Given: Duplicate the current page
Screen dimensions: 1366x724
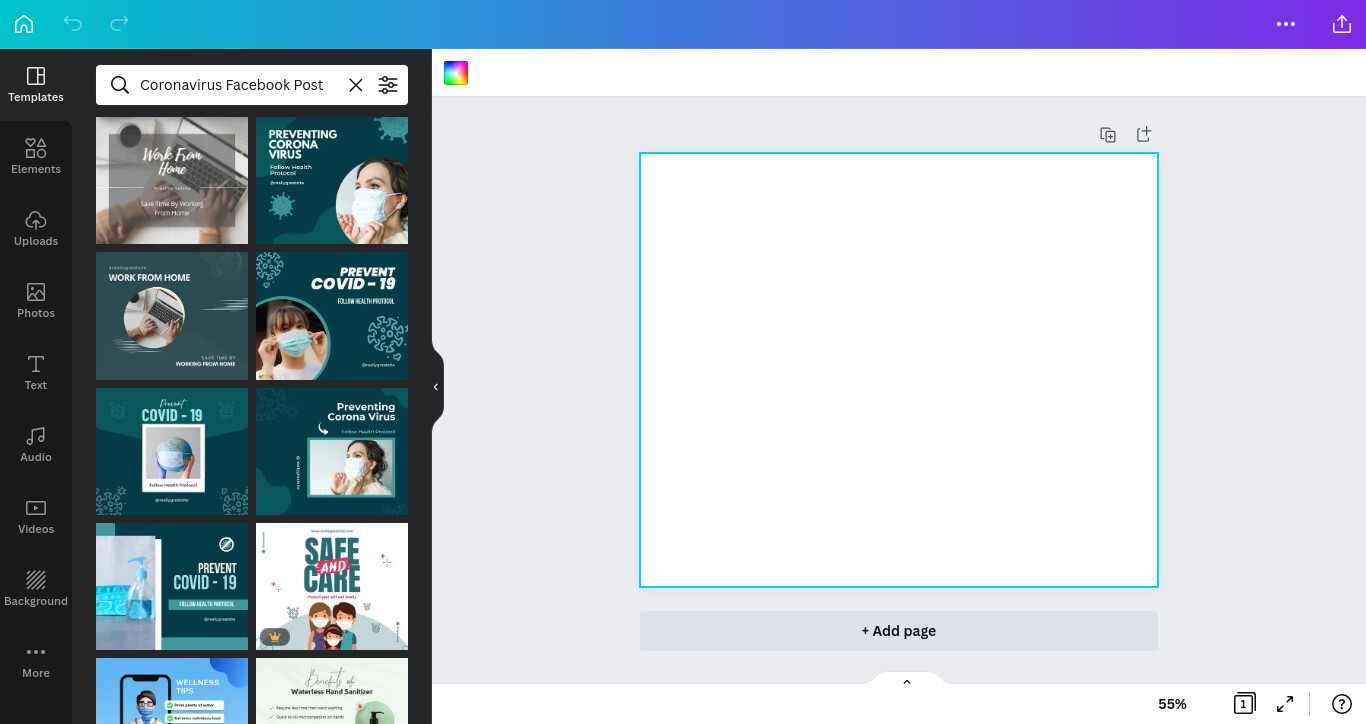Looking at the screenshot, I should pyautogui.click(x=1108, y=134).
